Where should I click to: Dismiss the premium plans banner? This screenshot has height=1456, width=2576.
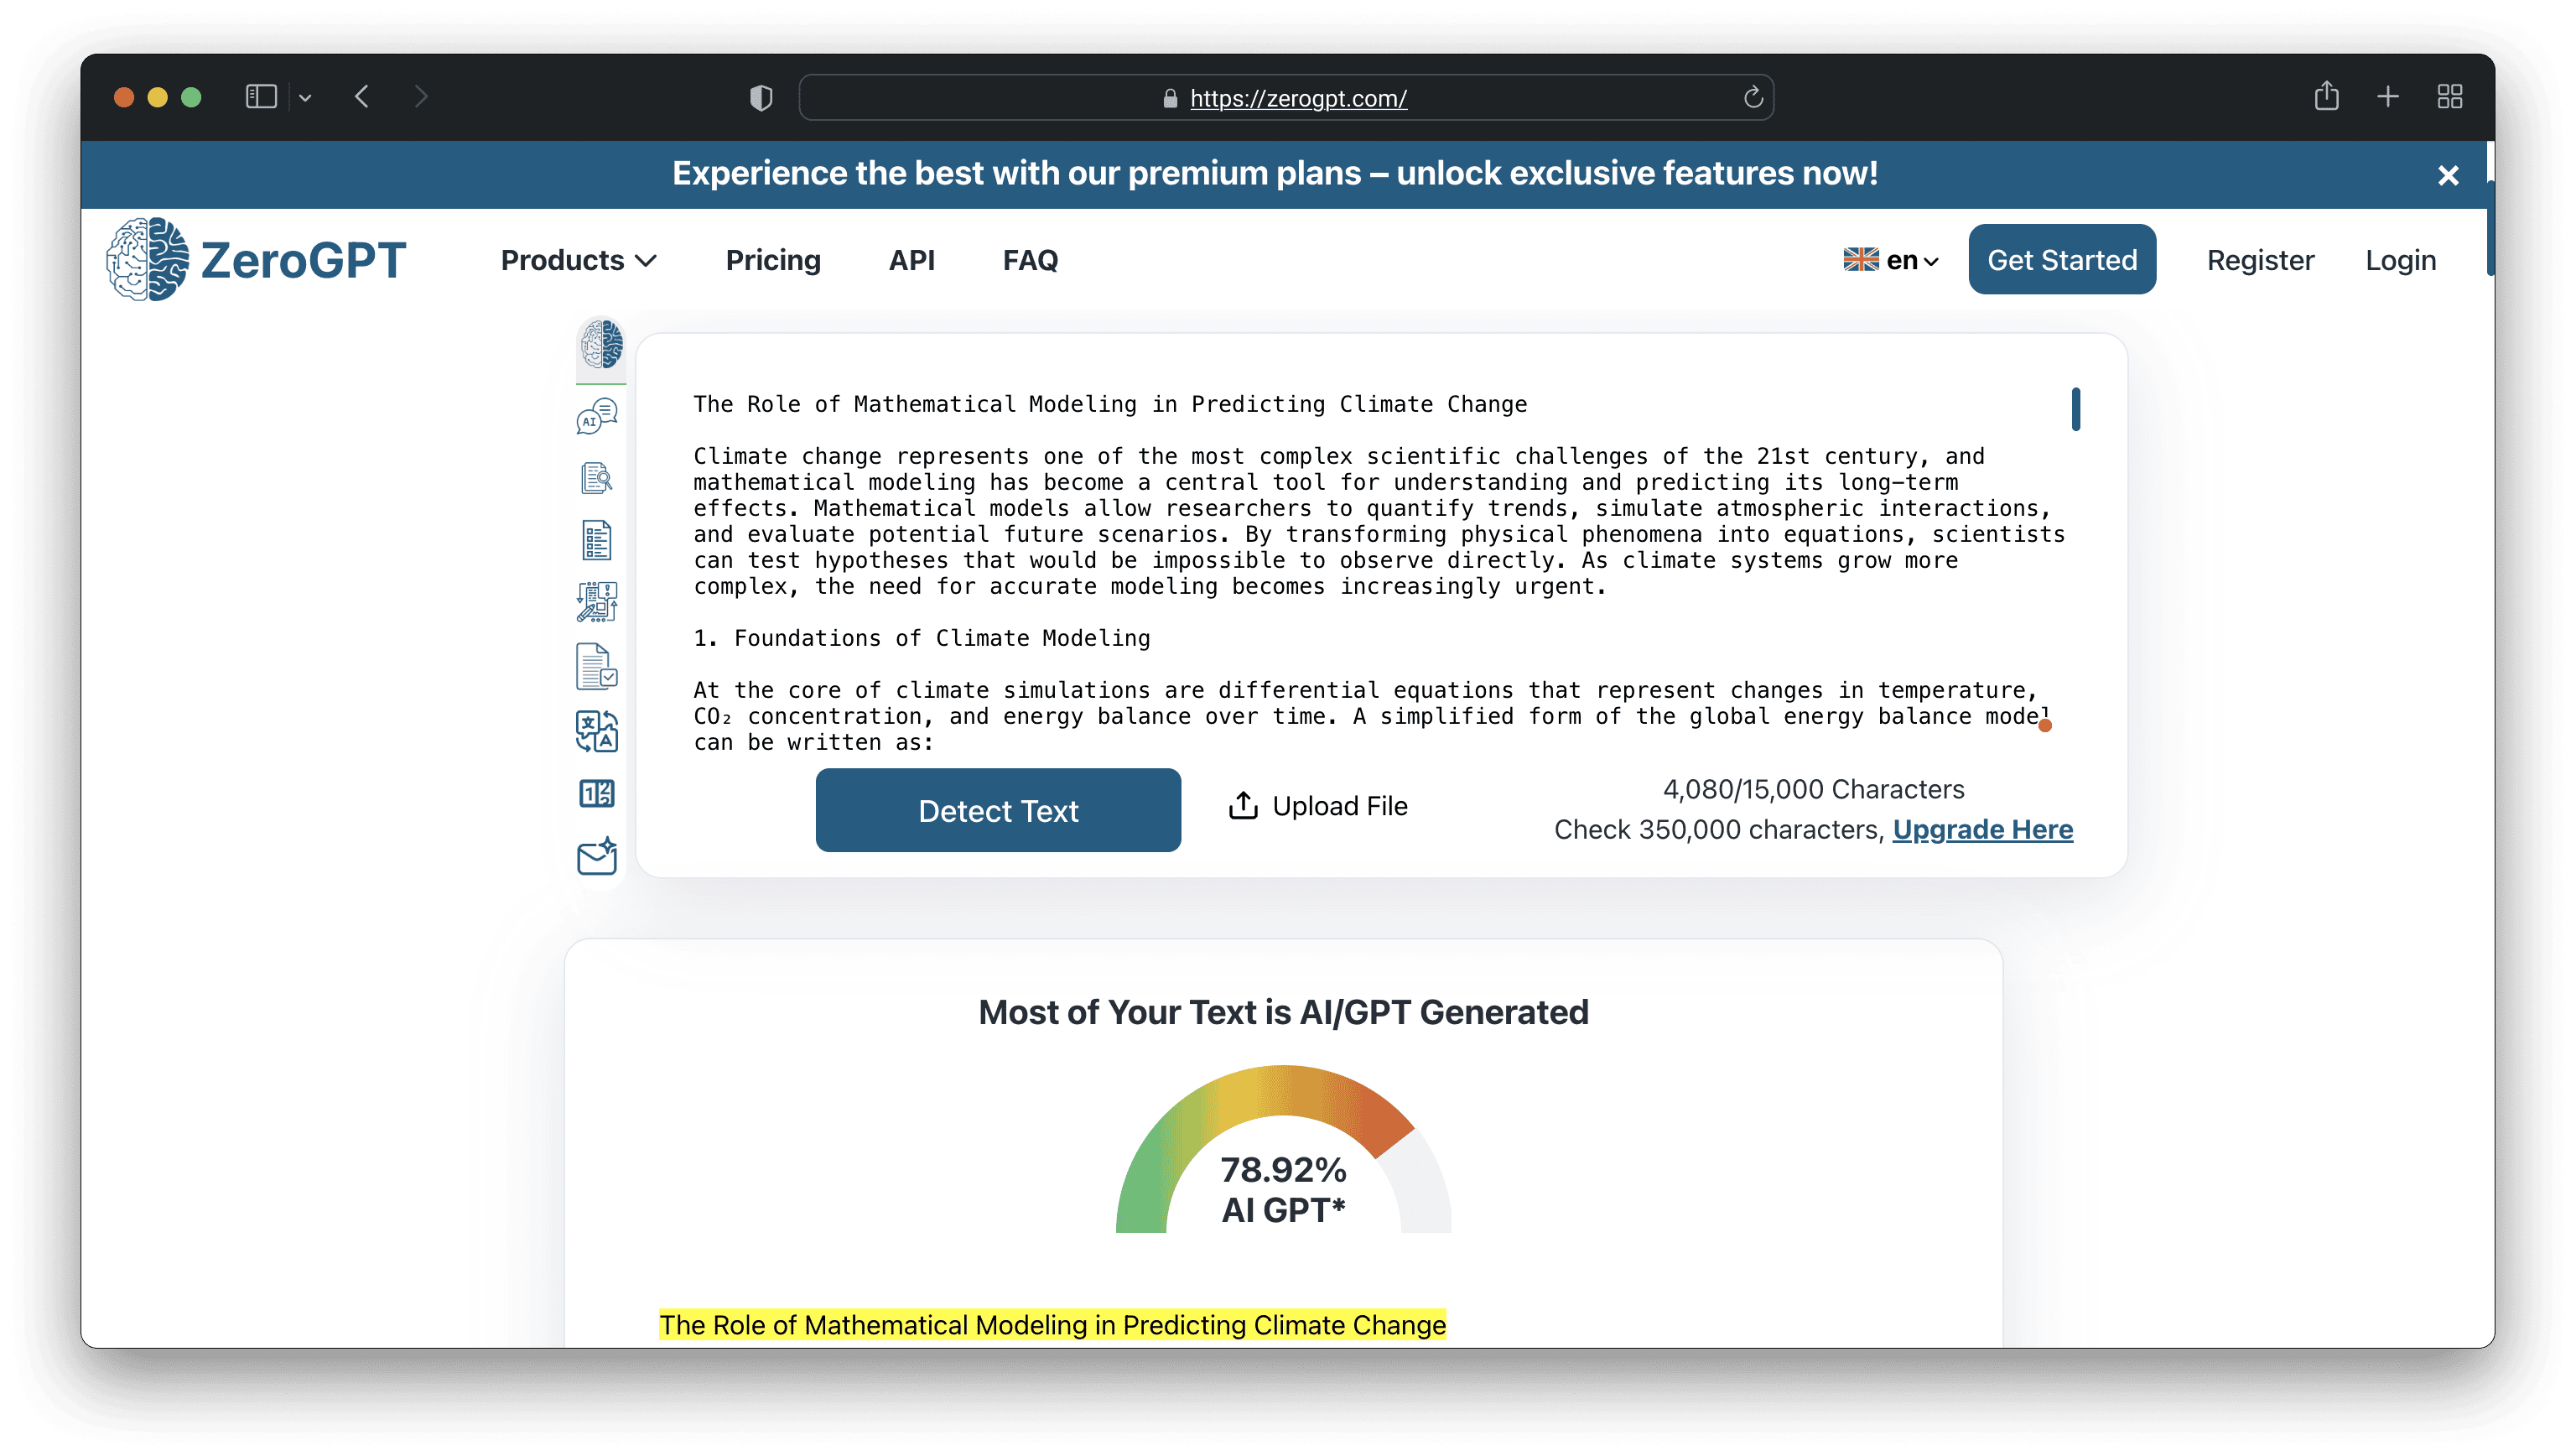[x=2447, y=175]
